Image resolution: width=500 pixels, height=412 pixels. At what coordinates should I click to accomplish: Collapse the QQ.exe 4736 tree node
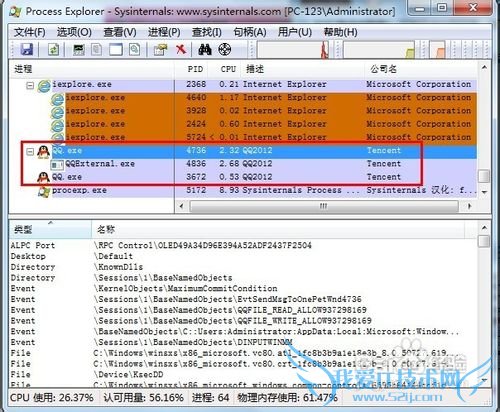point(30,152)
